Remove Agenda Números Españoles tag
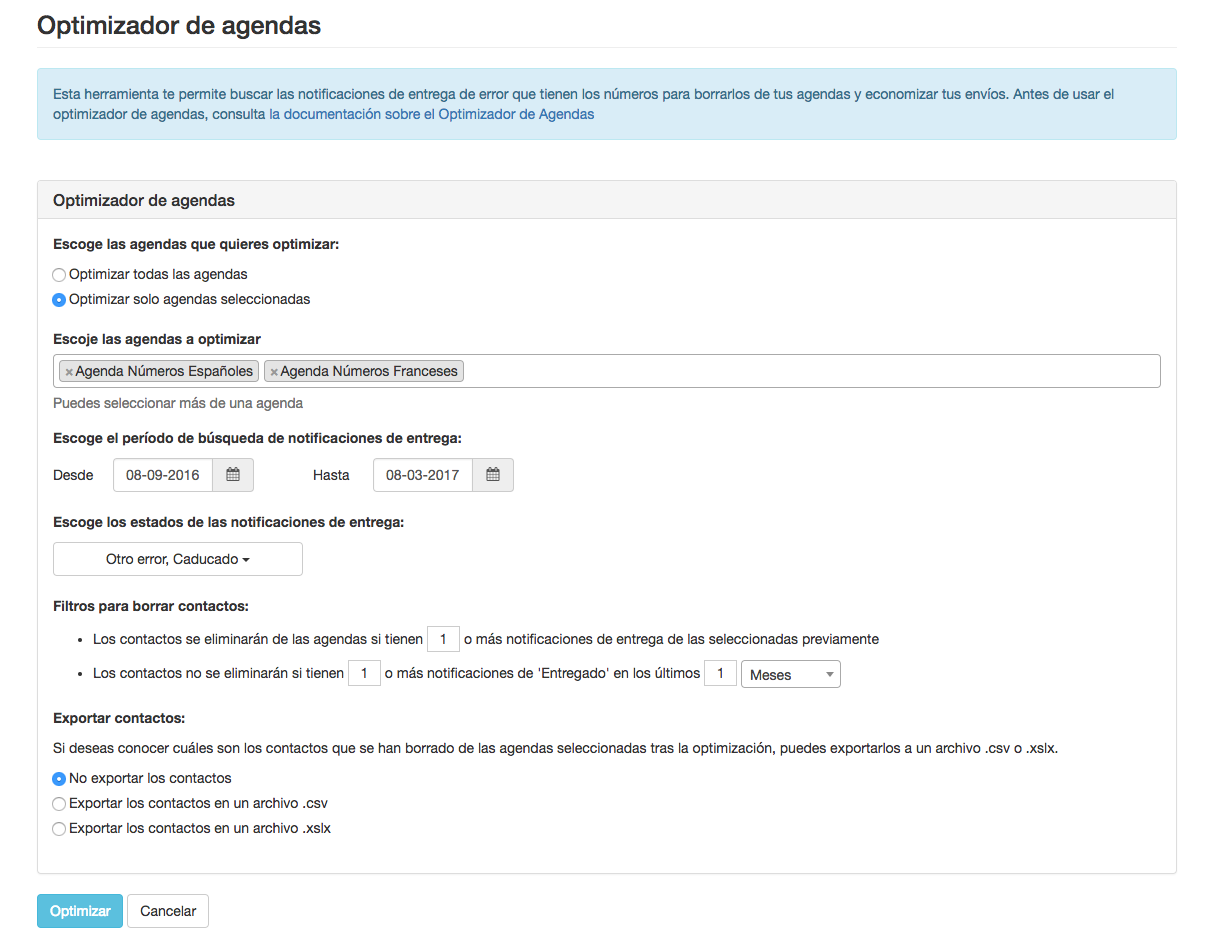Viewport: 1223px width, 941px height. coord(69,372)
